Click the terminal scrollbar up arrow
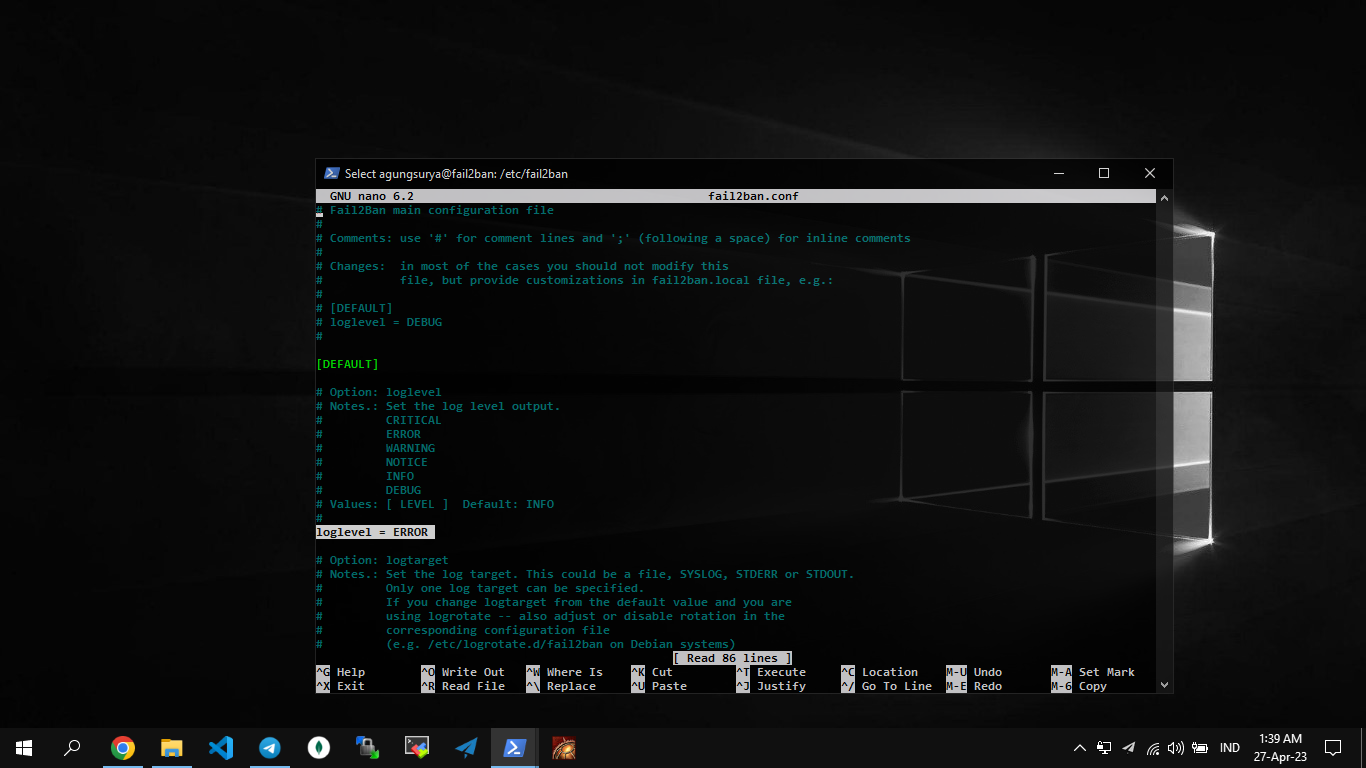Image resolution: width=1366 pixels, height=768 pixels. click(x=1163, y=198)
